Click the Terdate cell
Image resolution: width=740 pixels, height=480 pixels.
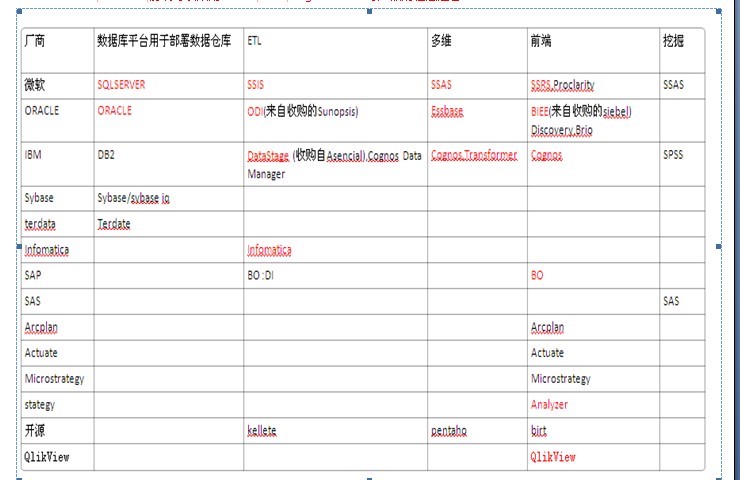pyautogui.click(x=168, y=224)
